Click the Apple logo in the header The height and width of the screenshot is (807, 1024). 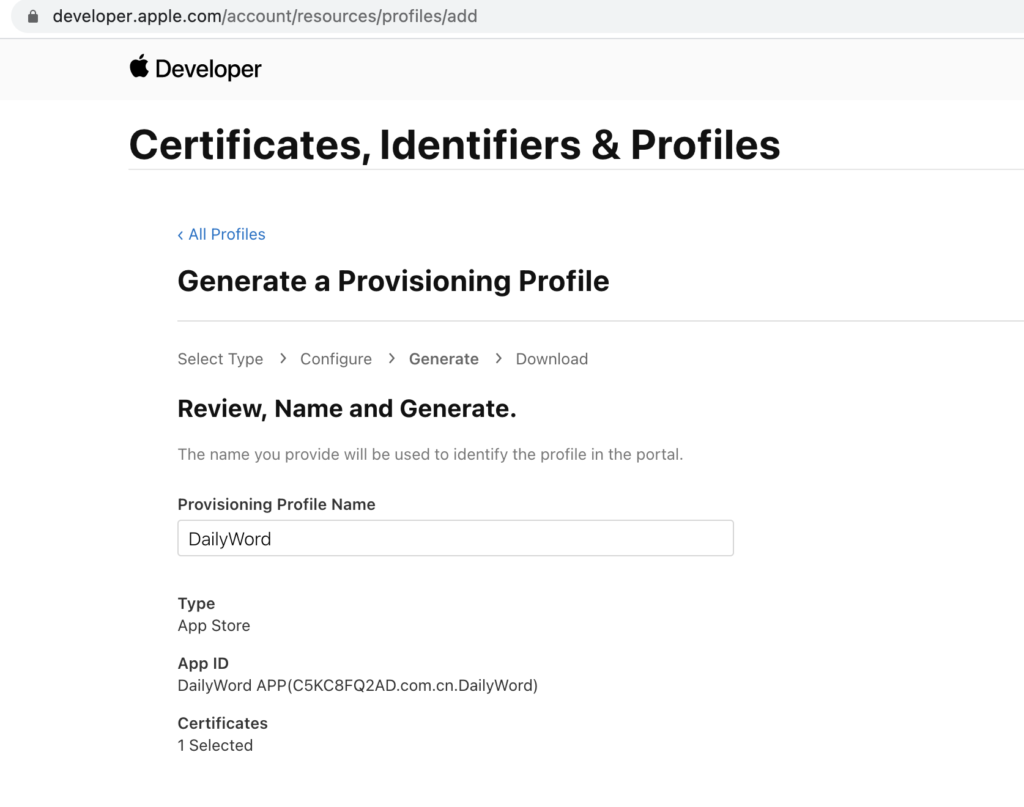tap(139, 67)
